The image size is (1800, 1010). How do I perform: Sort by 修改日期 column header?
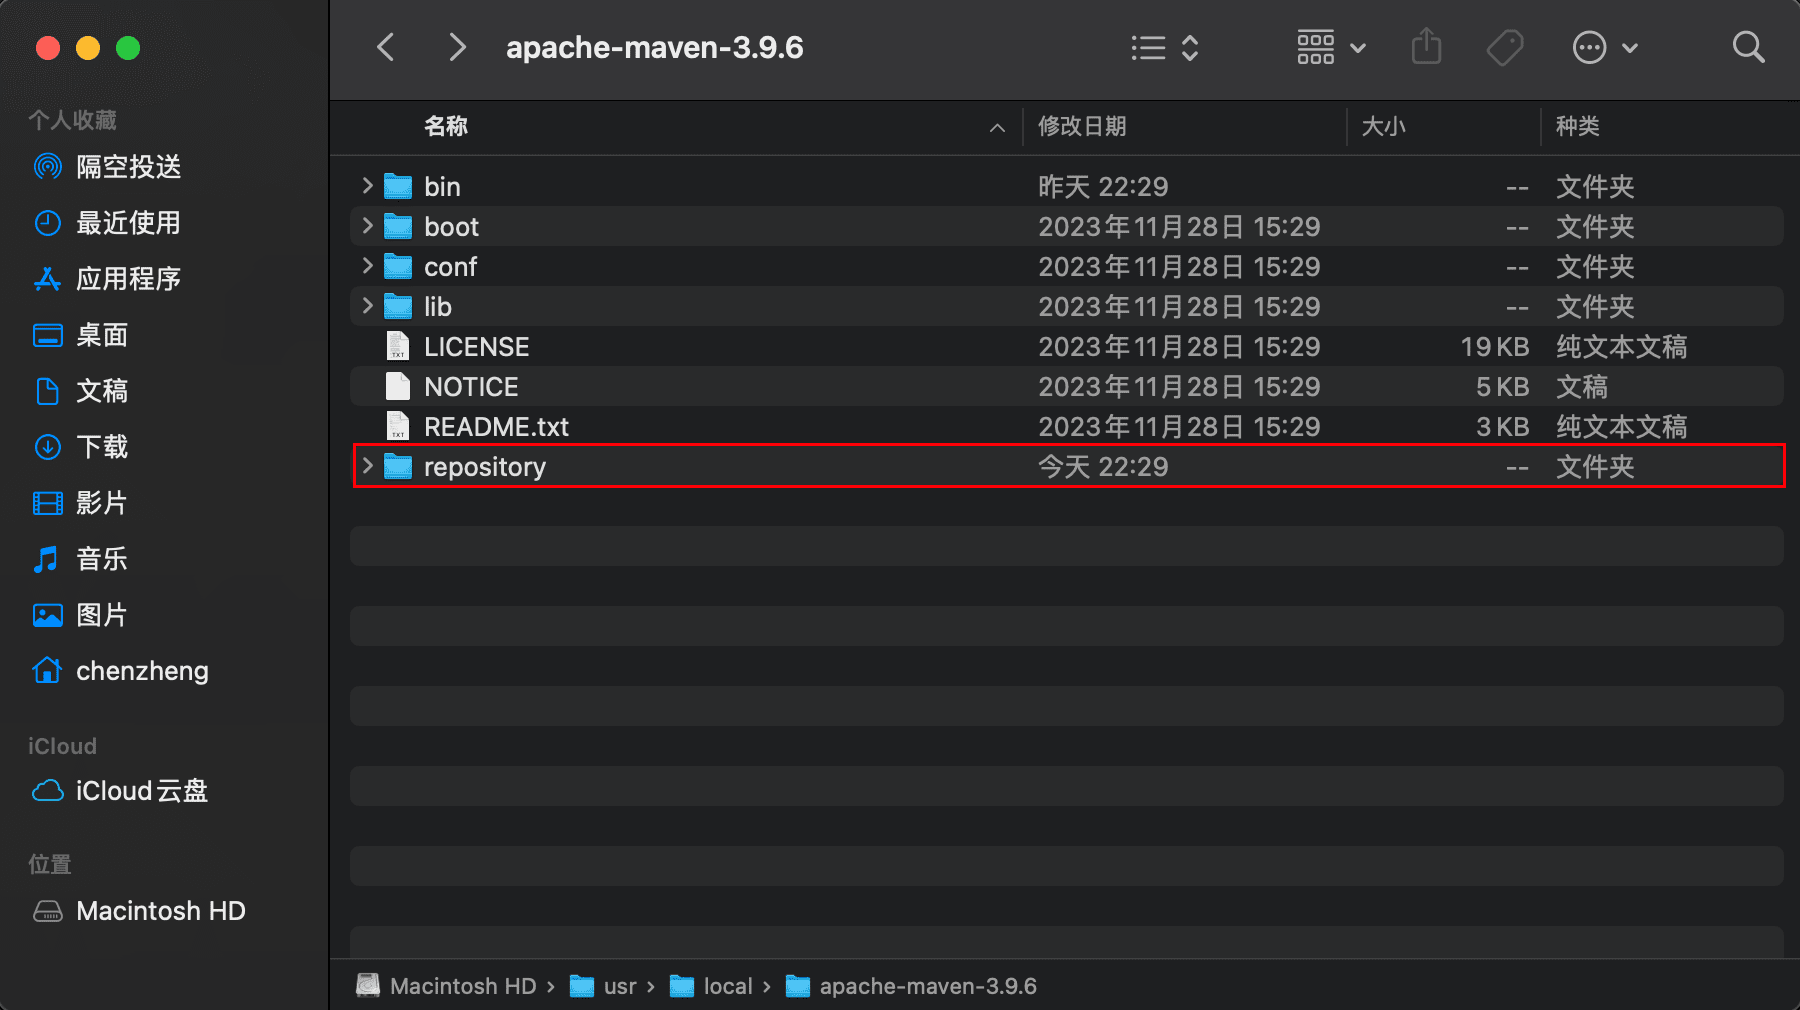click(x=1082, y=126)
